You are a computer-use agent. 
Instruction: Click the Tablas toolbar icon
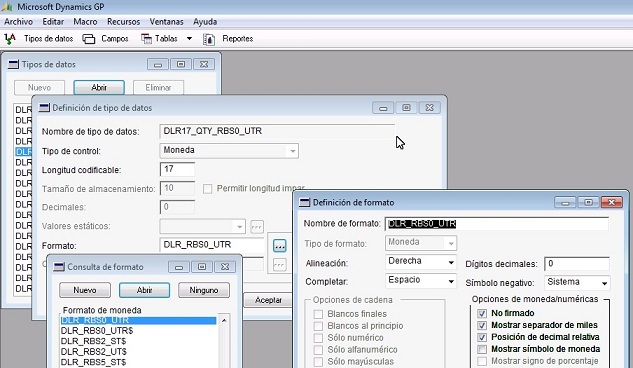click(x=146, y=39)
